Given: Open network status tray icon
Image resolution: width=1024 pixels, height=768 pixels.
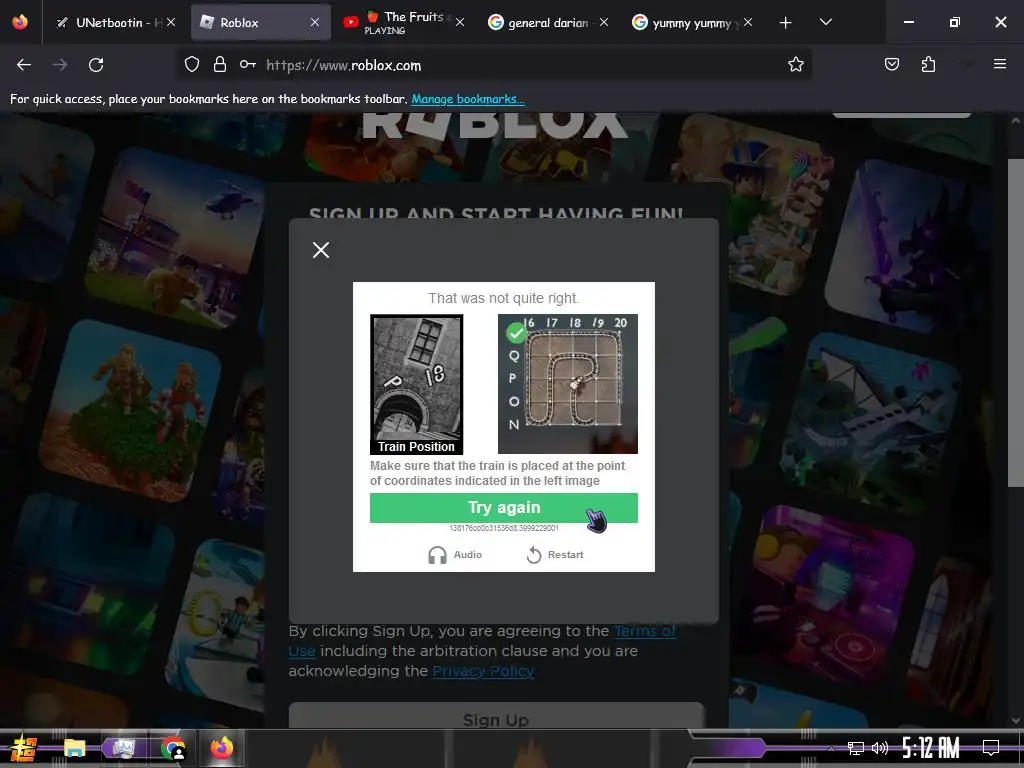Looking at the screenshot, I should (x=855, y=748).
